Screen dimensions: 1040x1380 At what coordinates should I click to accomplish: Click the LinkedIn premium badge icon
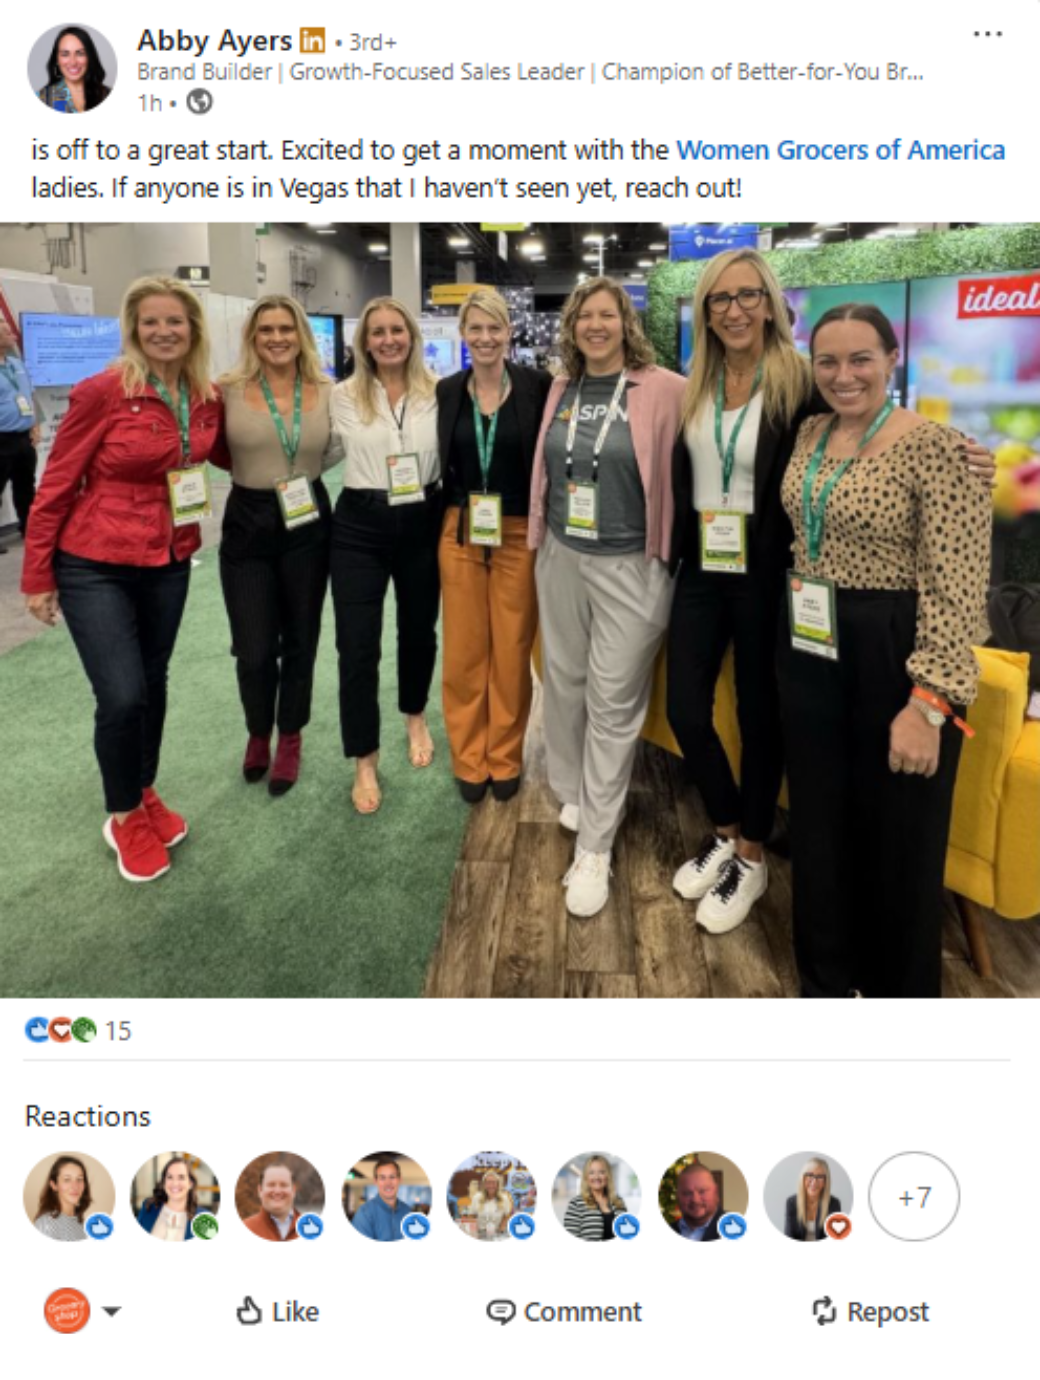pyautogui.click(x=313, y=41)
